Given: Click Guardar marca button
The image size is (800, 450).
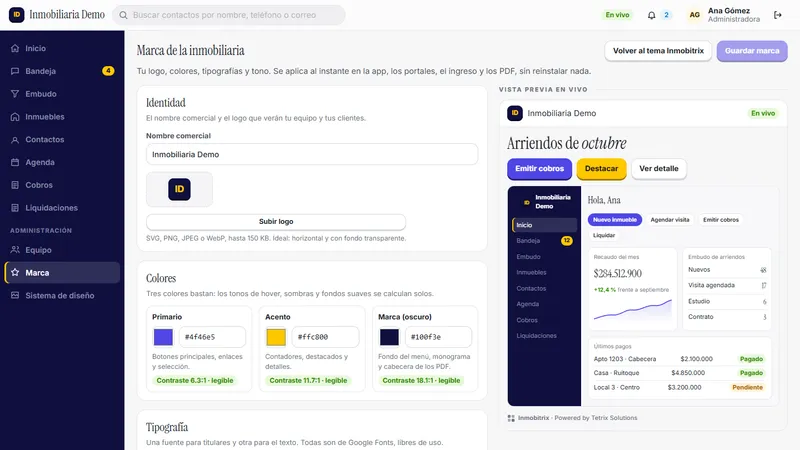Looking at the screenshot, I should click(x=752, y=51).
